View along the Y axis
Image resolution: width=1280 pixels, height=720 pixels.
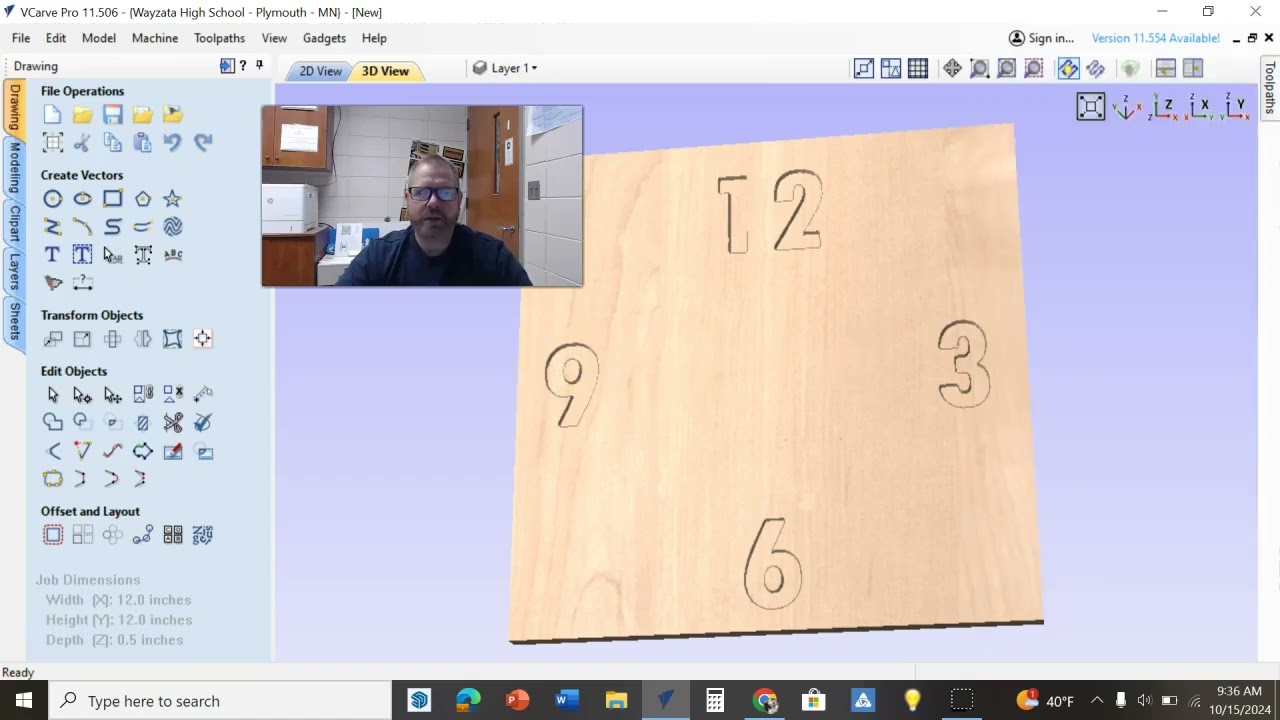[1235, 107]
